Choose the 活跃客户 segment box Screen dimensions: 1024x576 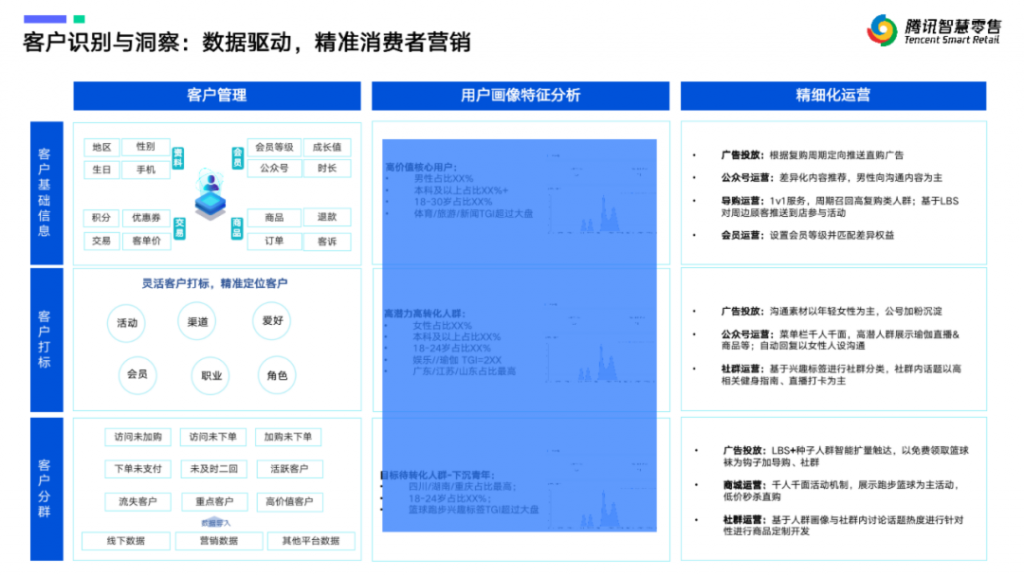point(289,469)
